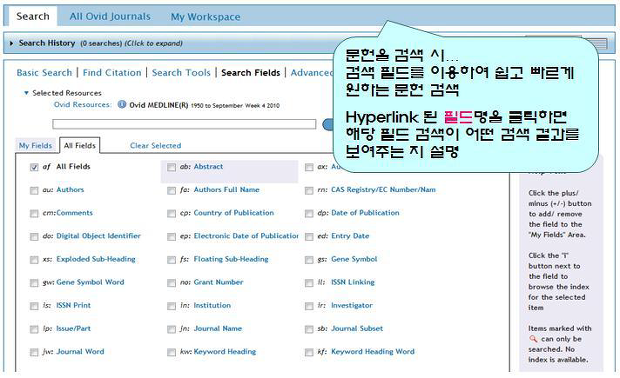Open the Country of Publication field link
Image resolution: width=620 pixels, height=378 pixels.
pyautogui.click(x=234, y=213)
